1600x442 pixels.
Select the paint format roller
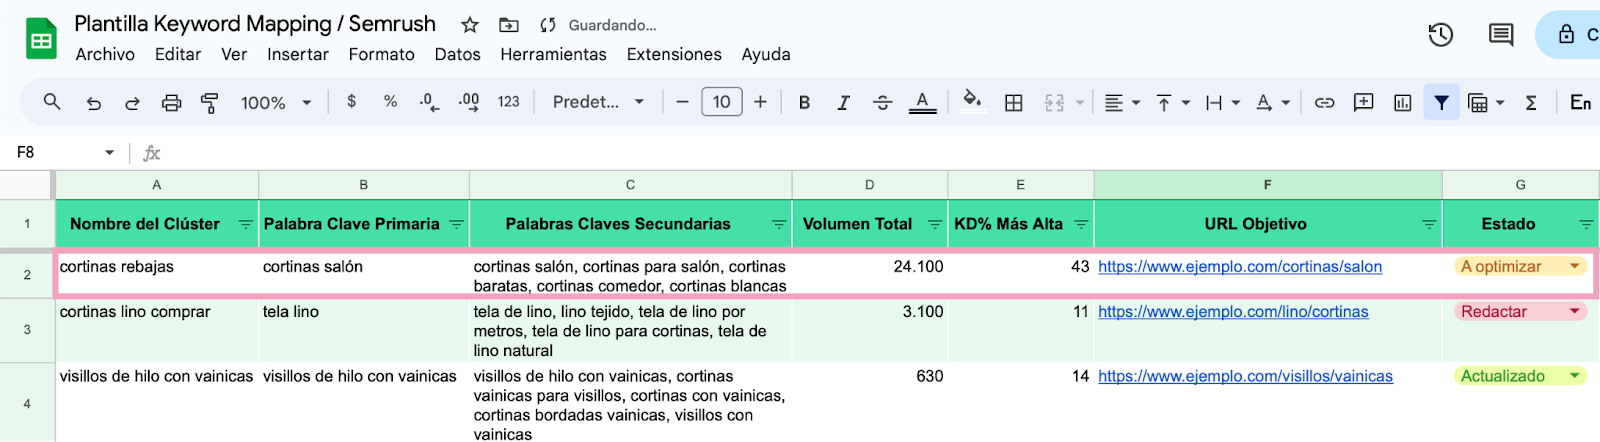210,102
